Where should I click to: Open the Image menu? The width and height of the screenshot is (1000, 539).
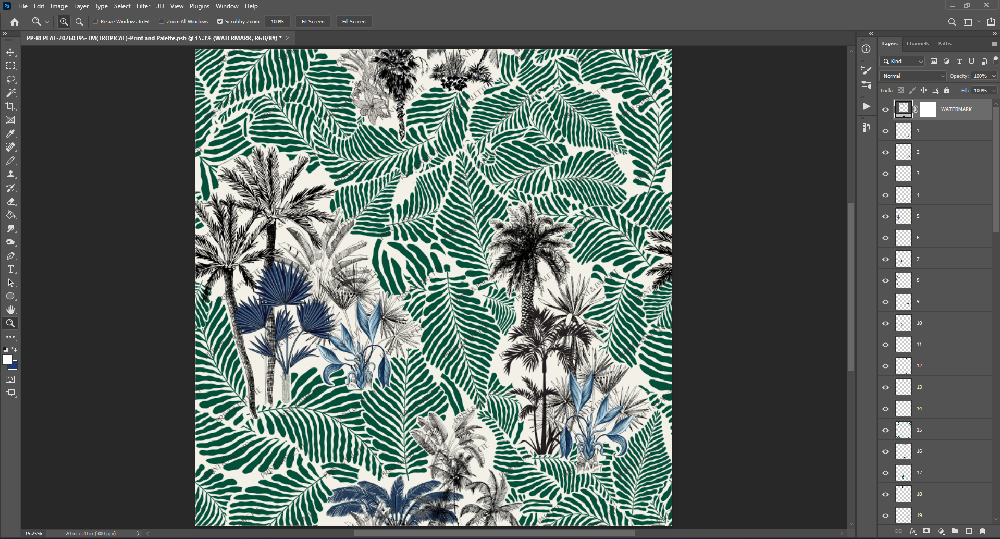point(59,6)
